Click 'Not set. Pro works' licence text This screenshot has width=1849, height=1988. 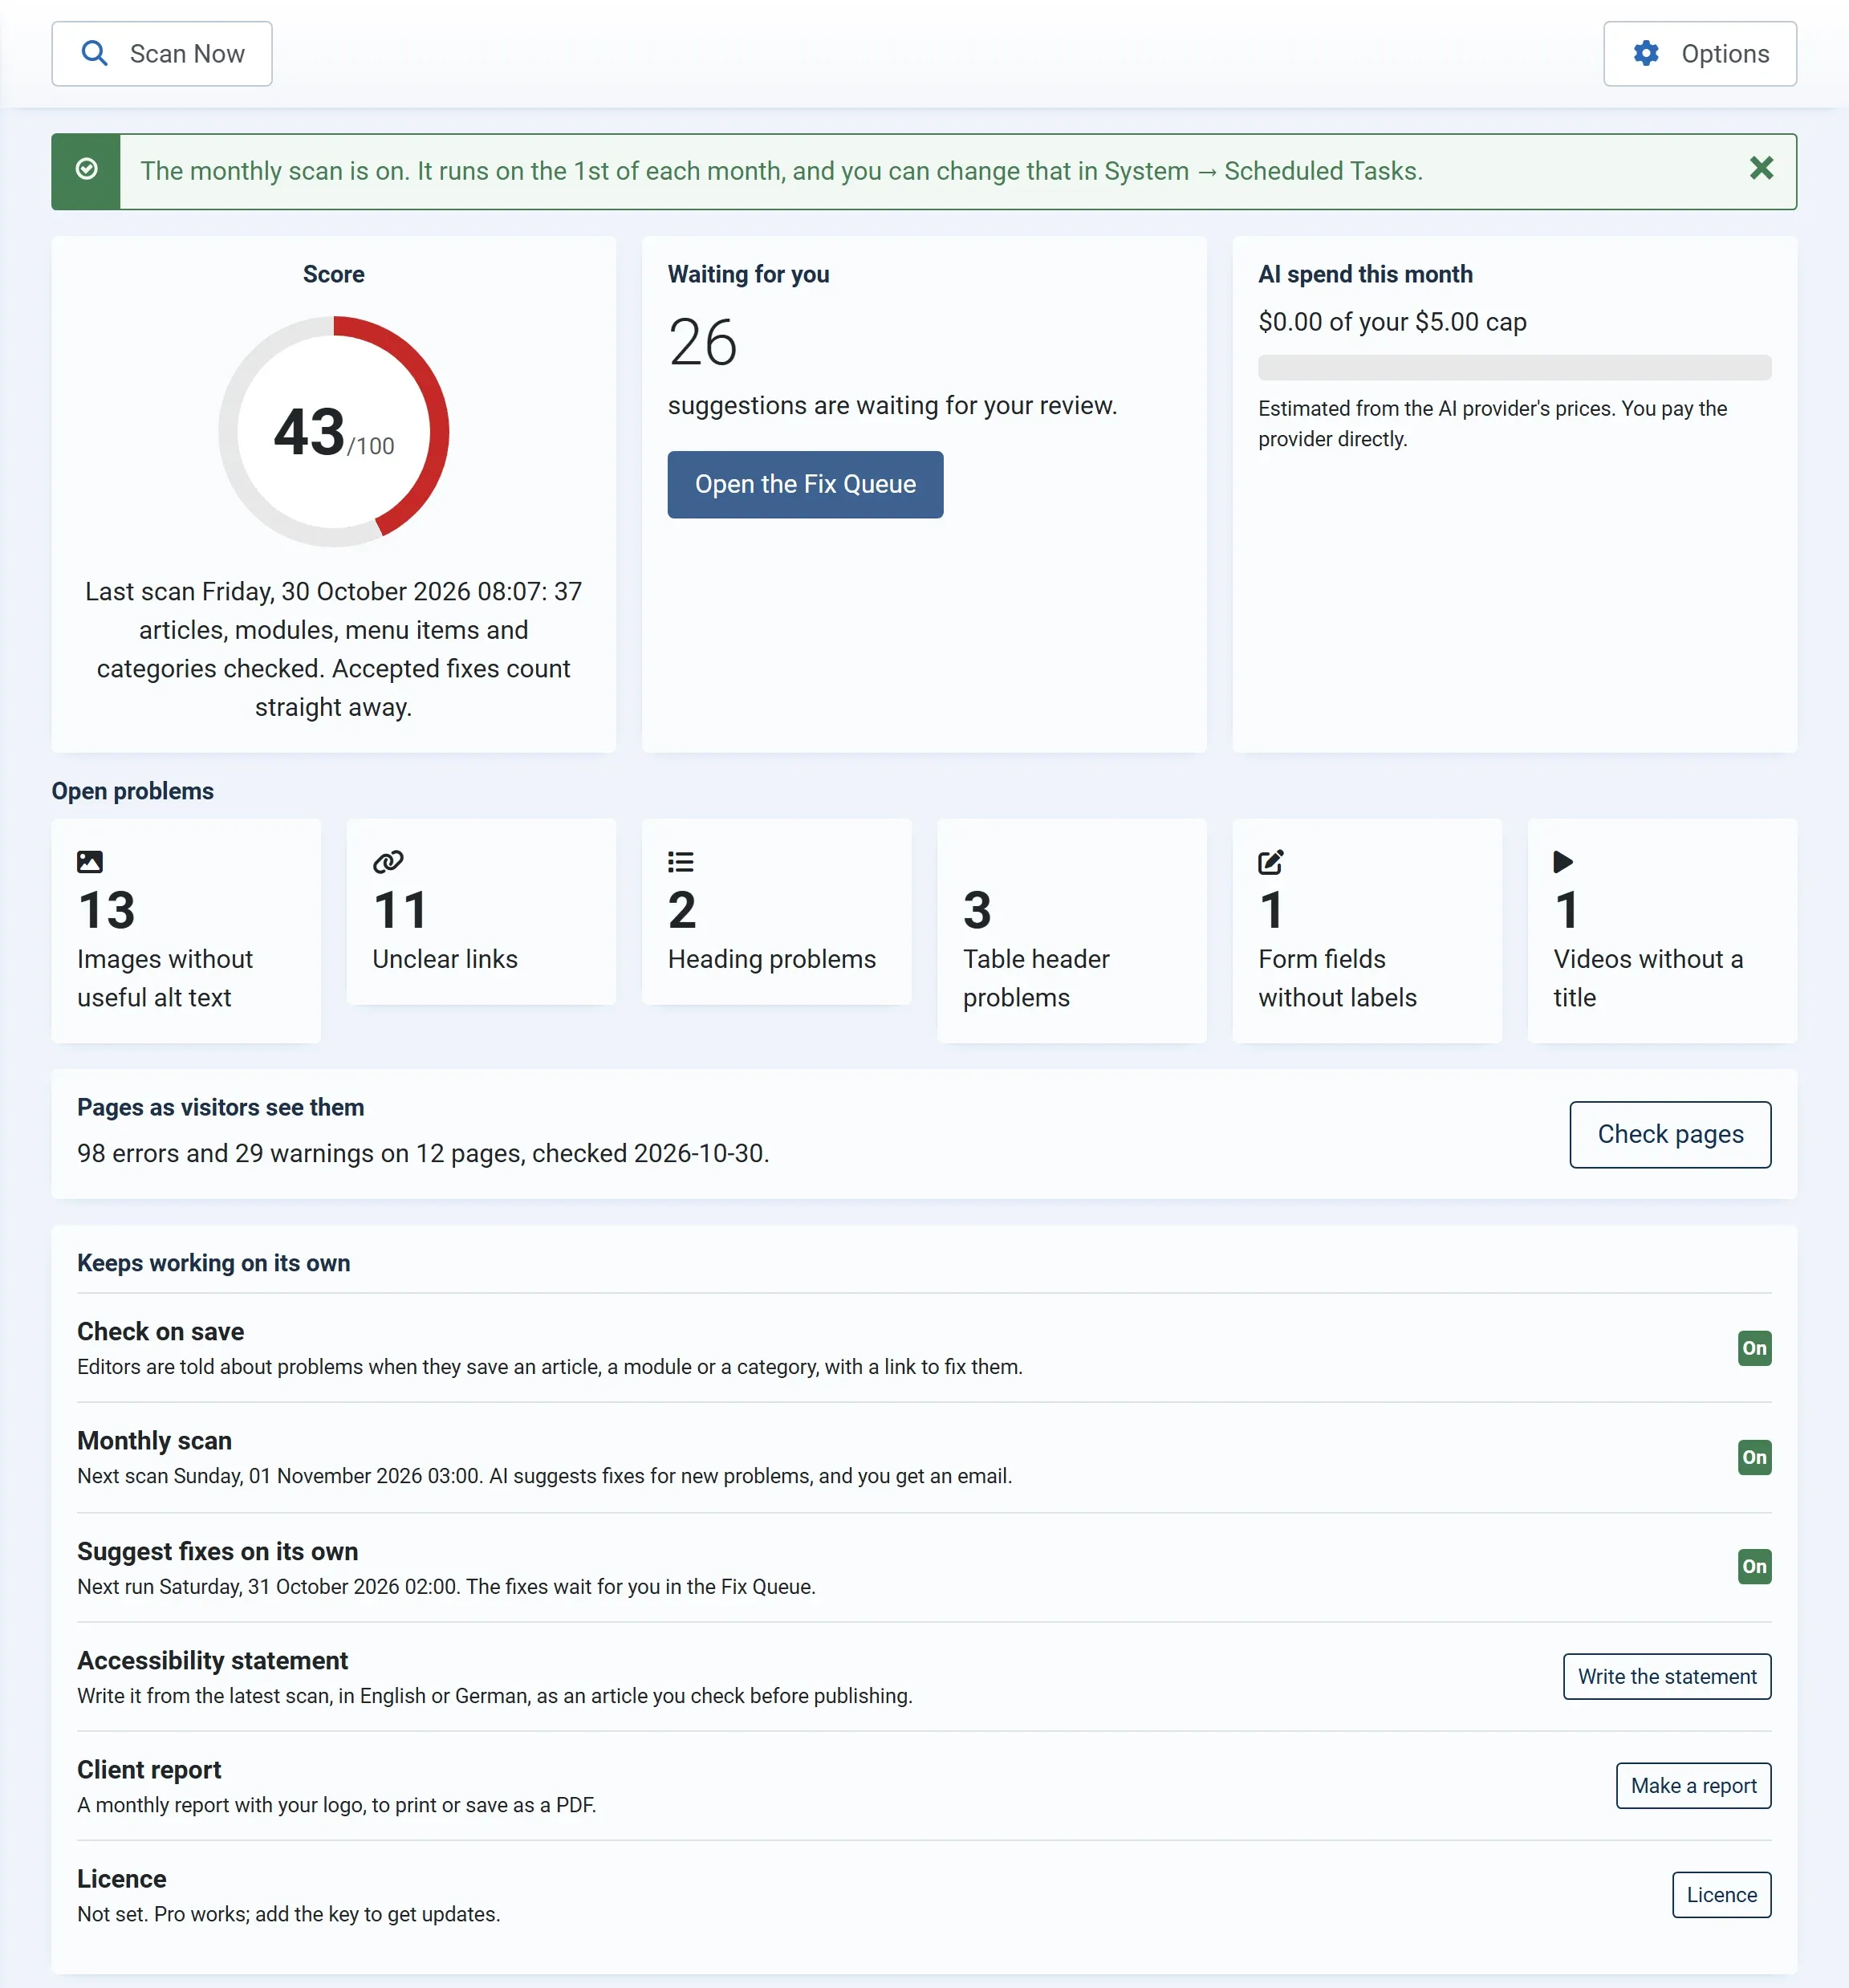[x=288, y=1914]
